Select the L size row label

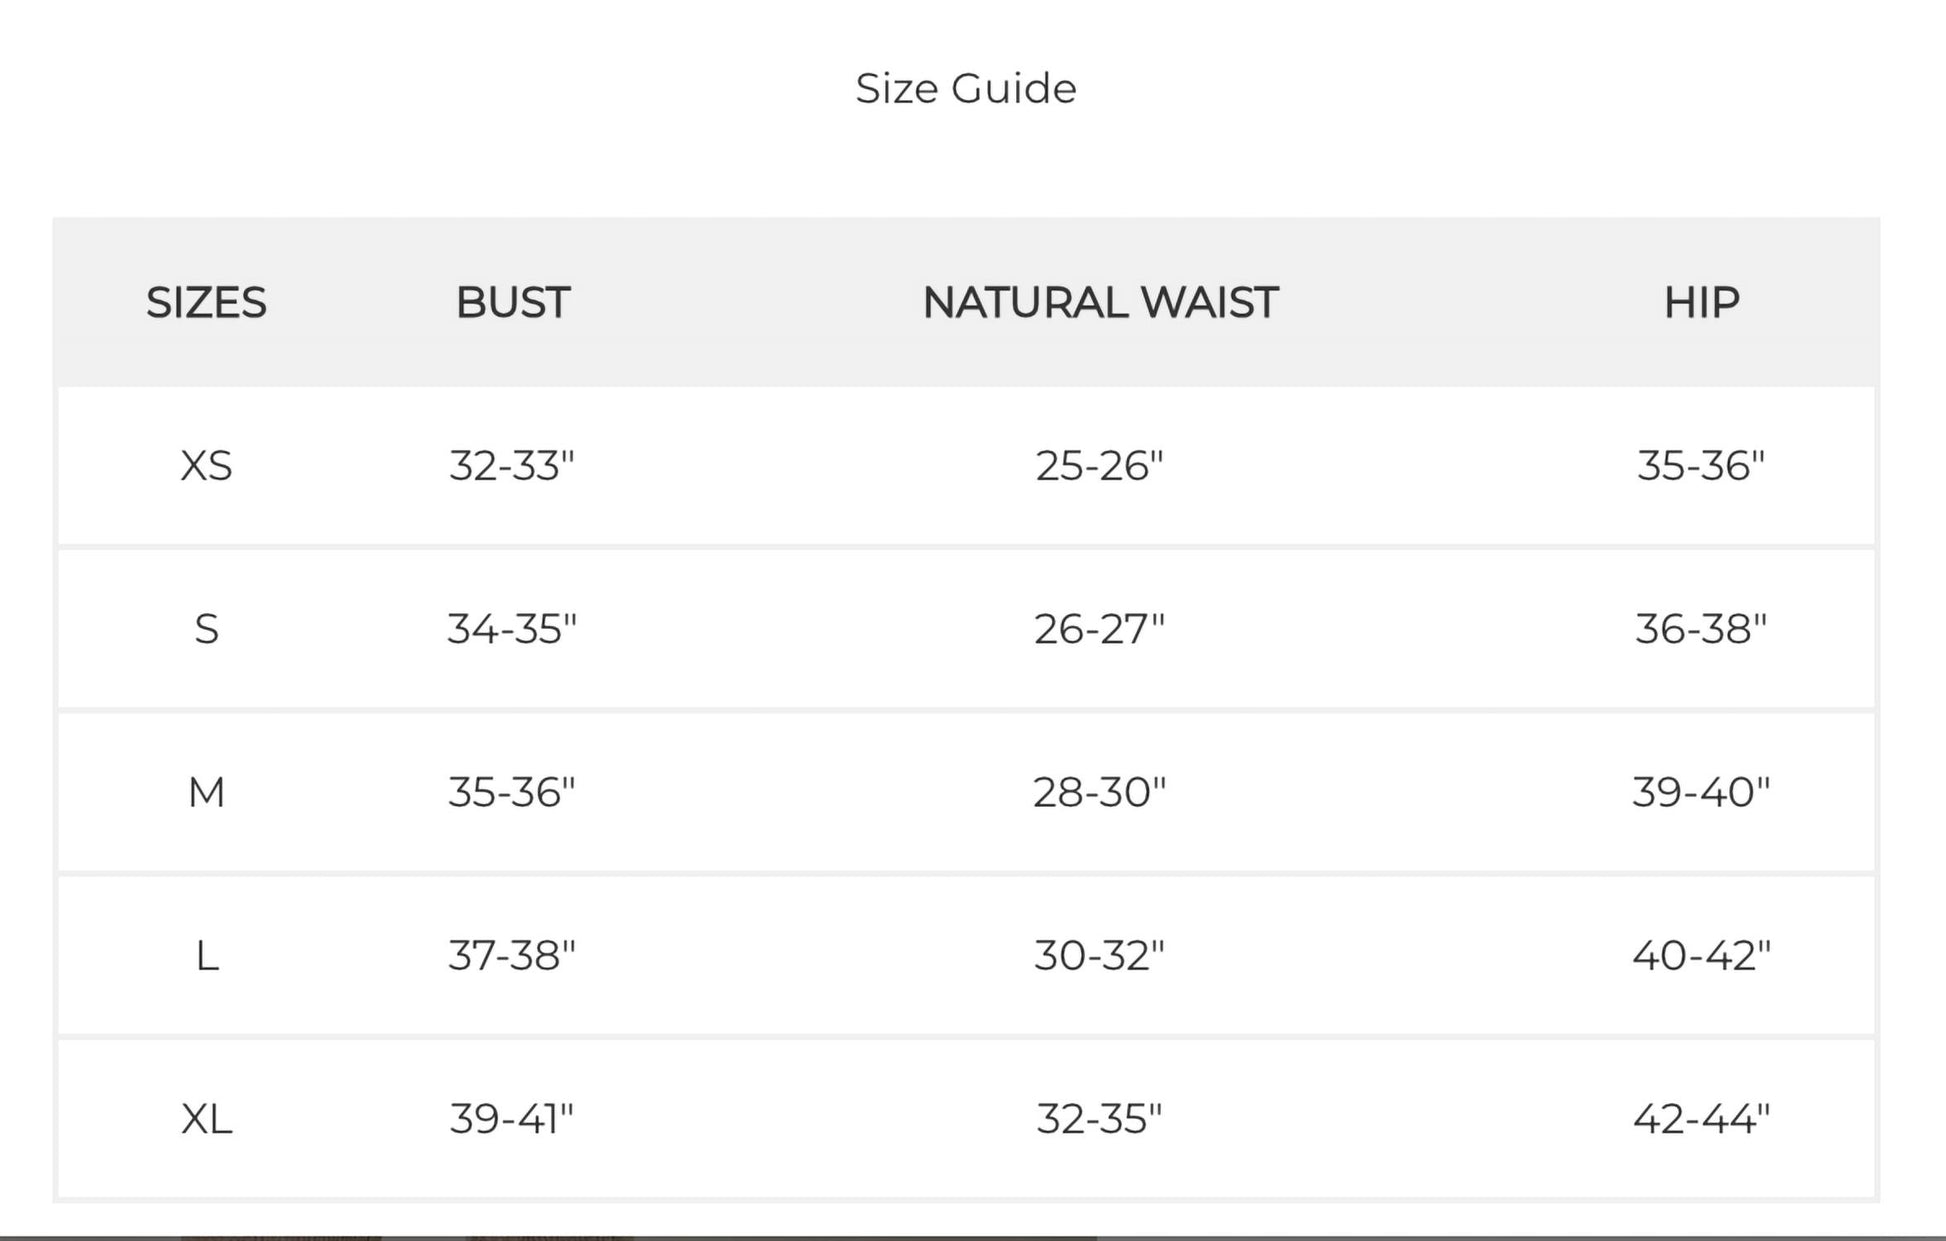click(206, 956)
